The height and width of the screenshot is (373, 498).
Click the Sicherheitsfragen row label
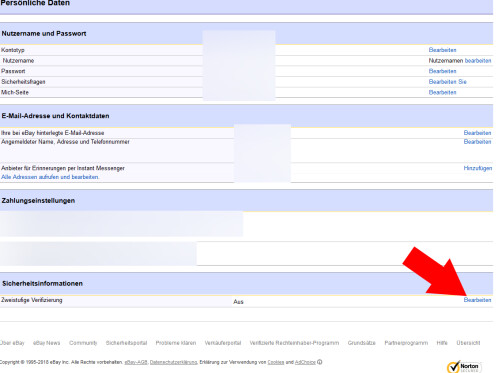(x=23, y=82)
